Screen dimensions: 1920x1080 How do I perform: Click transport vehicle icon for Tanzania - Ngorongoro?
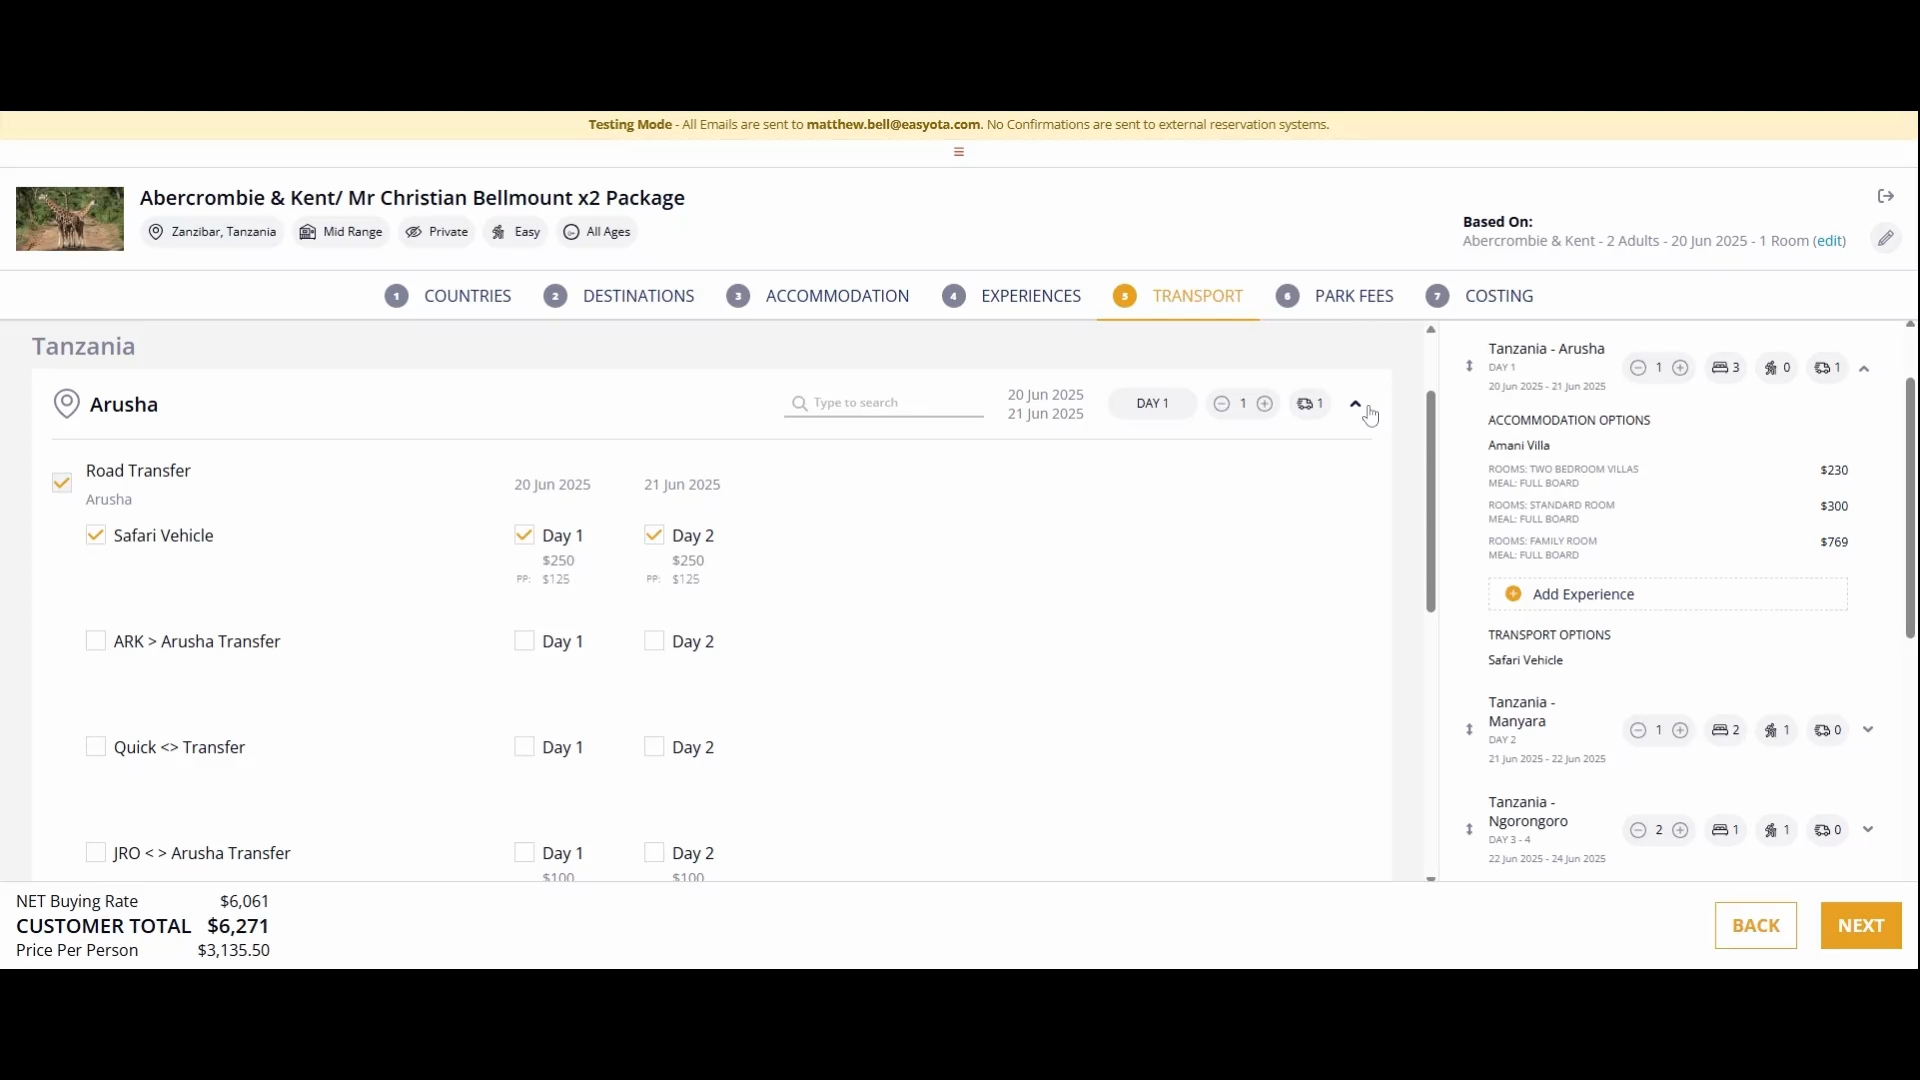[1822, 830]
